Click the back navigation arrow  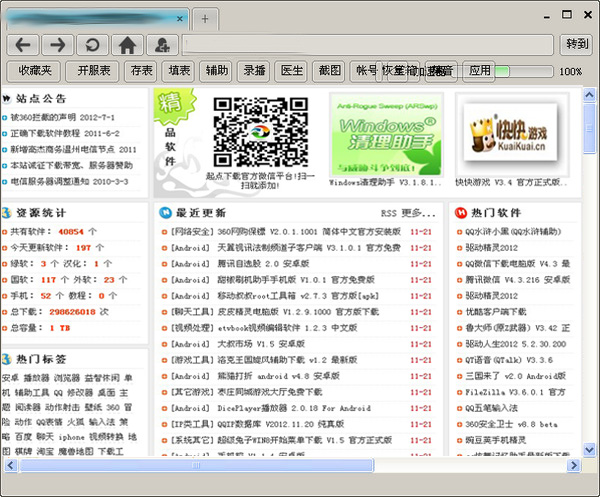pos(23,44)
